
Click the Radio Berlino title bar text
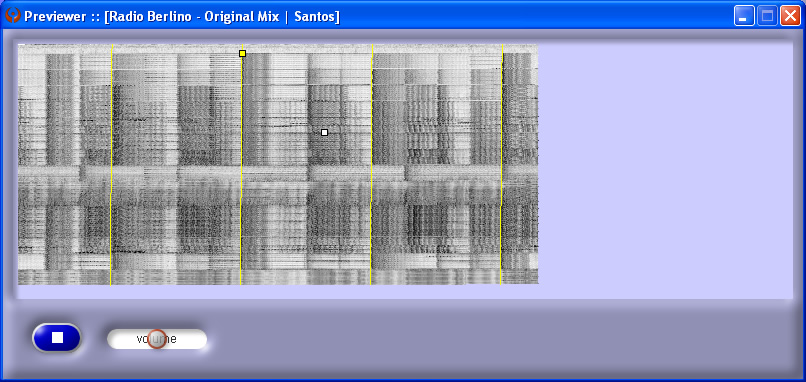pyautogui.click(x=182, y=16)
